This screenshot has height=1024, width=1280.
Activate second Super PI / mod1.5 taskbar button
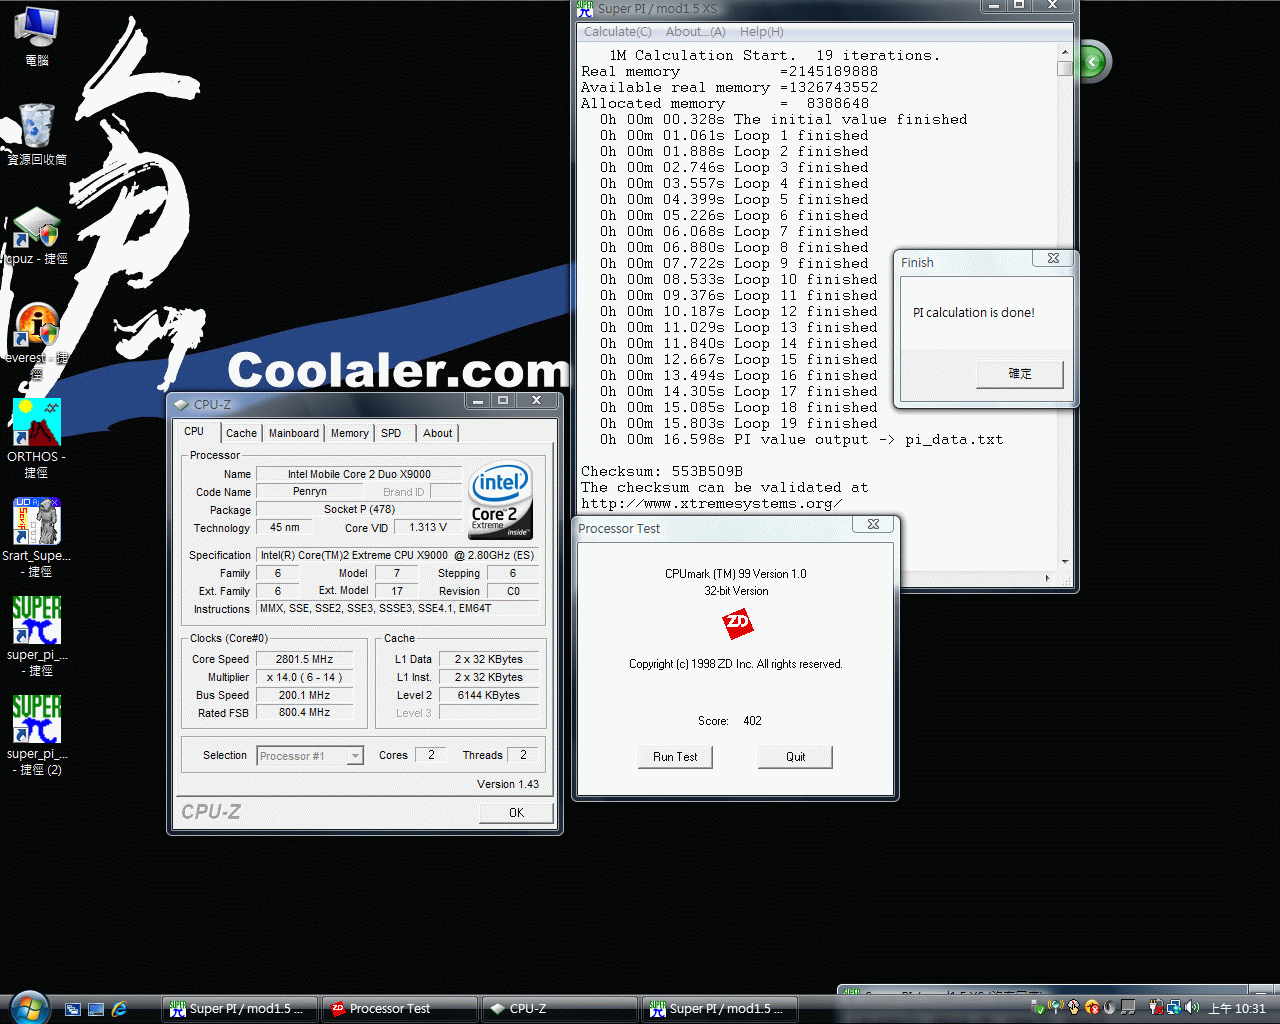(x=720, y=1009)
